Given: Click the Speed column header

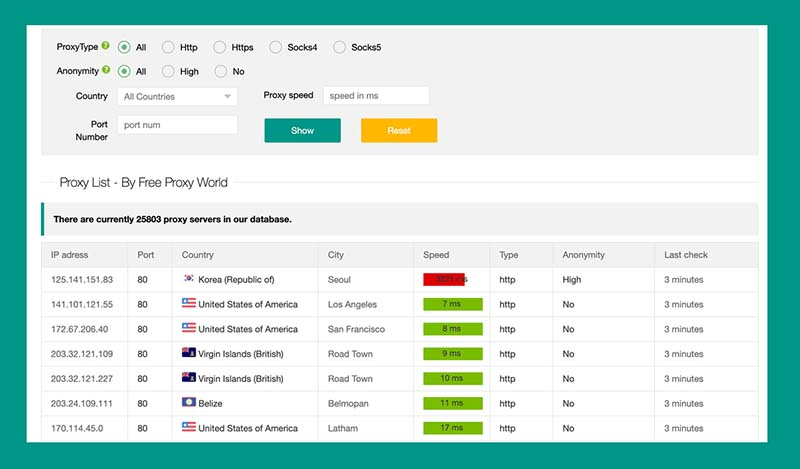Looking at the screenshot, I should click(436, 255).
